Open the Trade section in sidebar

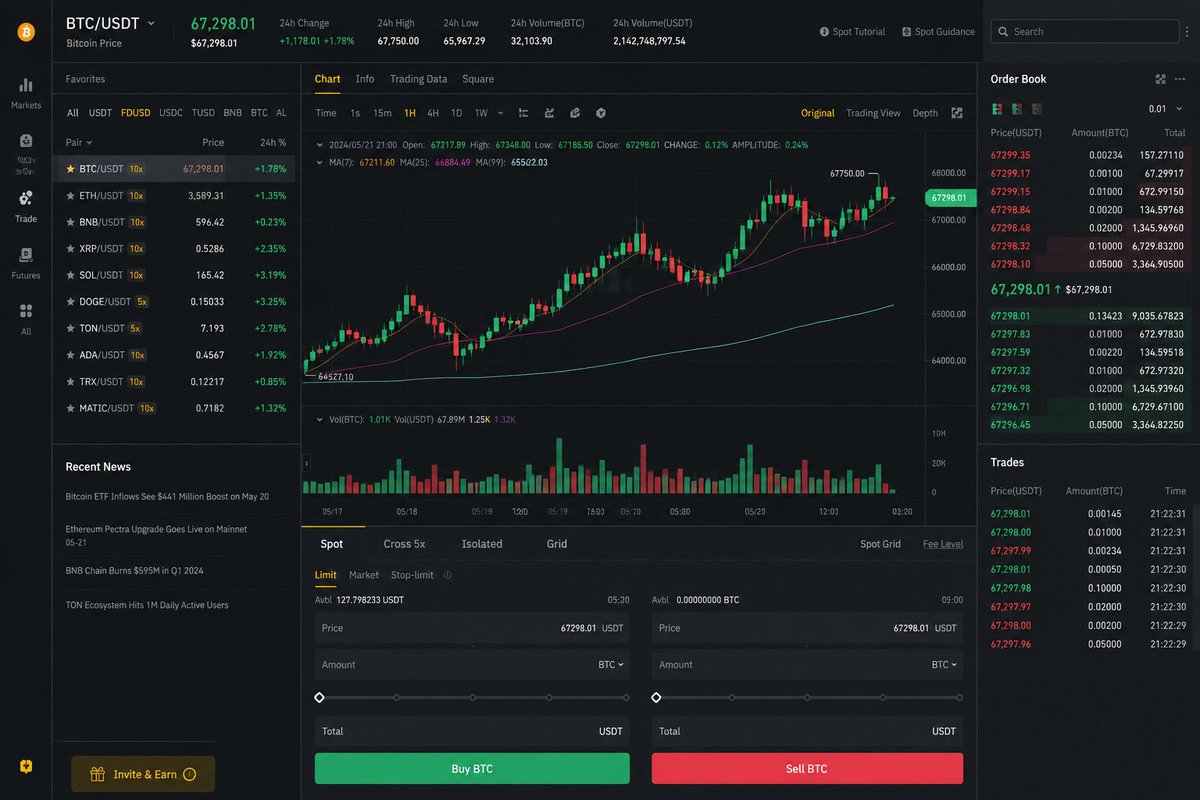pos(26,206)
